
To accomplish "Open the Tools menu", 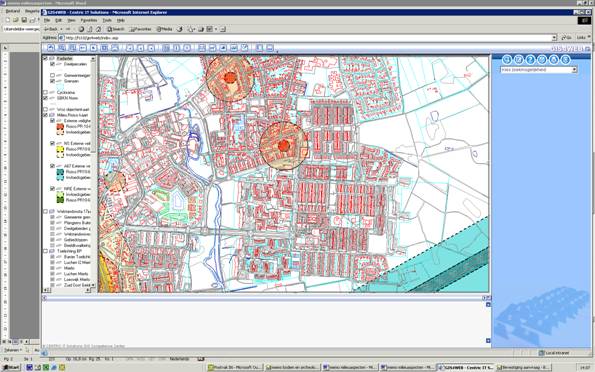I will coord(107,20).
